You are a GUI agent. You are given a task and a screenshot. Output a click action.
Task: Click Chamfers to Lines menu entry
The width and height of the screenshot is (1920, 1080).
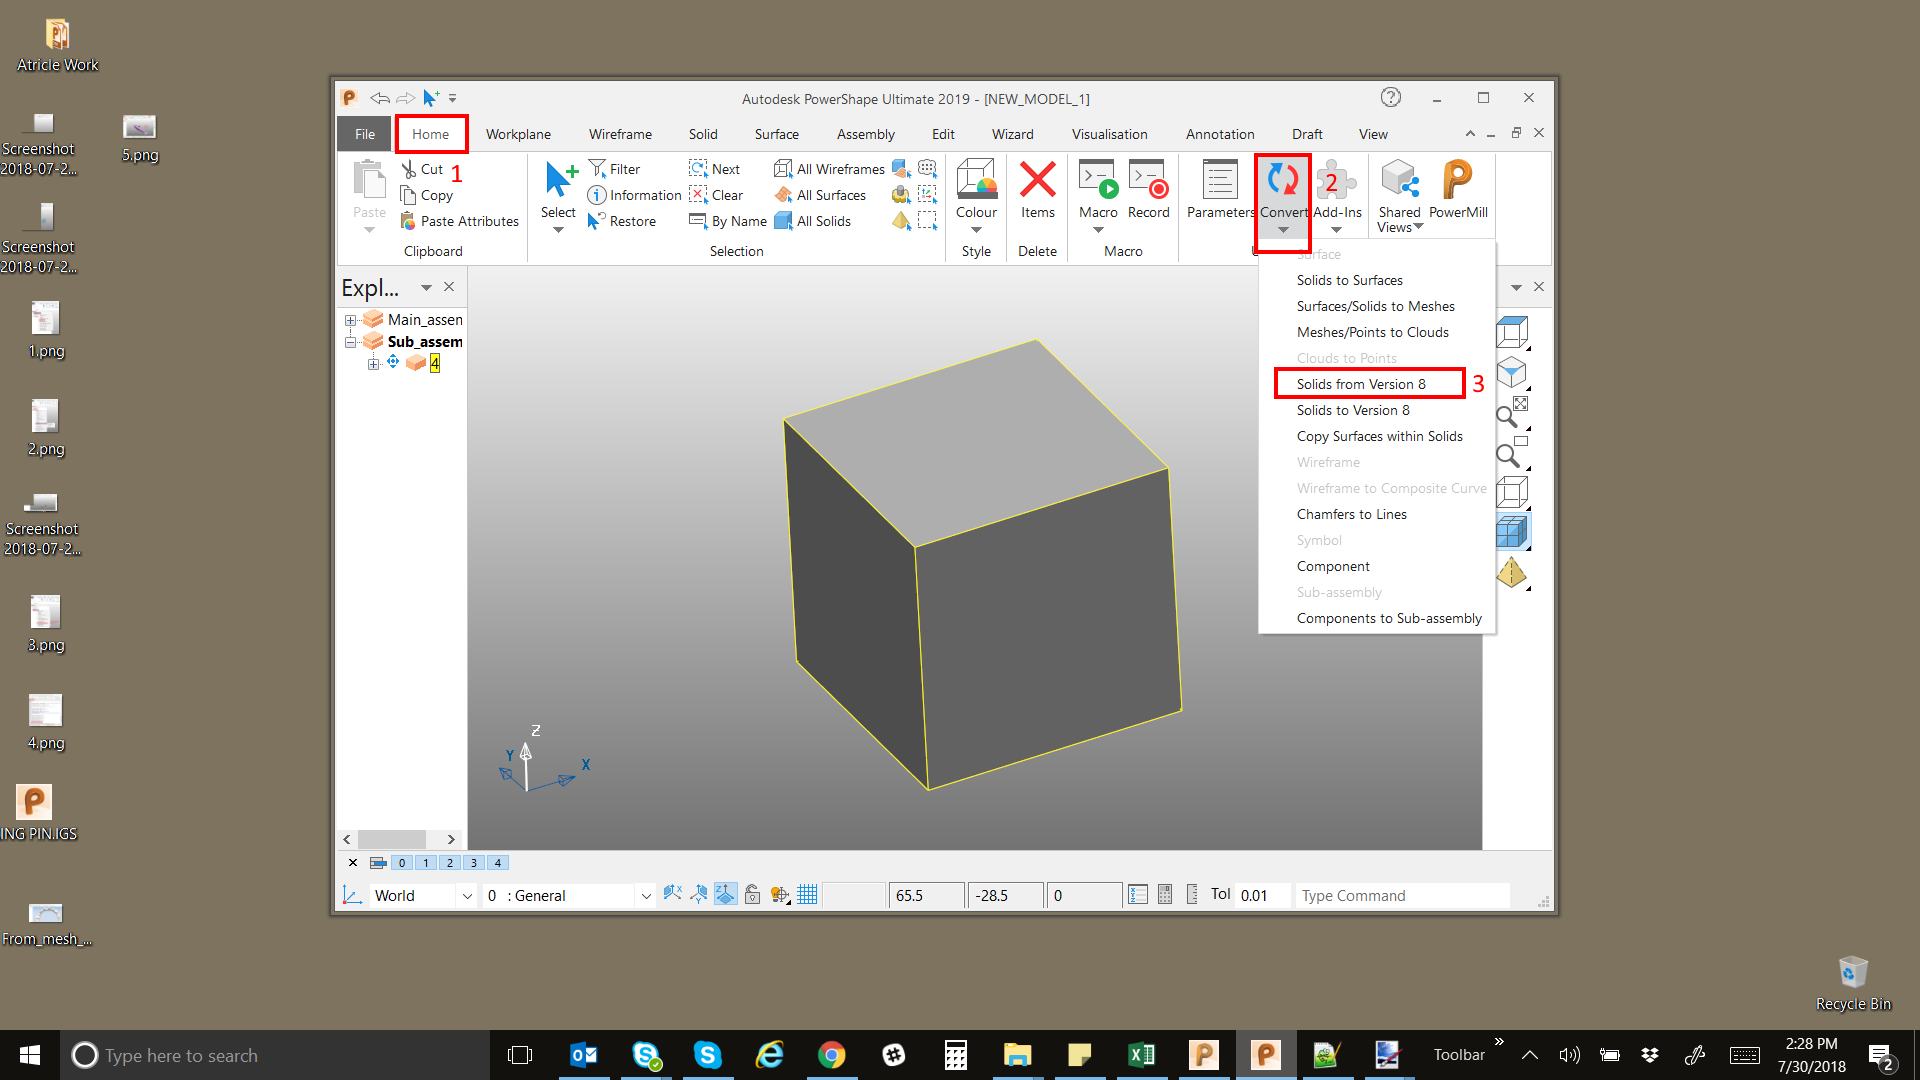tap(1351, 514)
